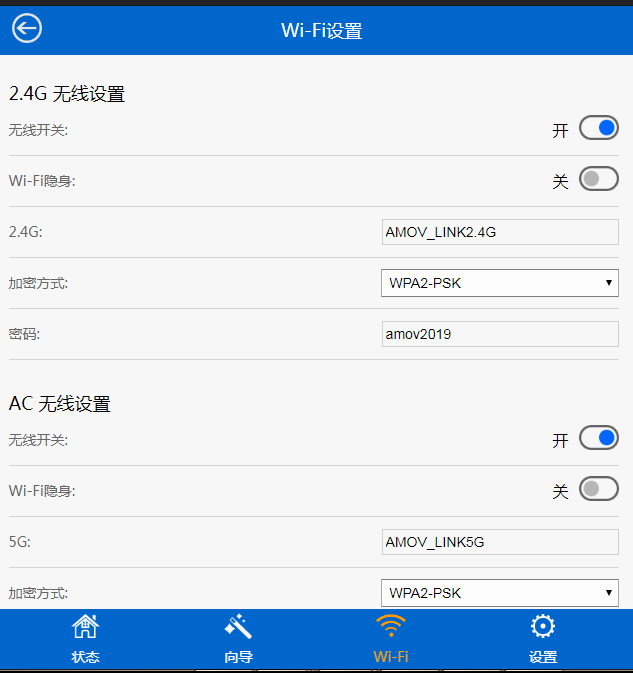The image size is (633, 673).
Task: Open the AC 5G encryption WPA2-PSK dropdown
Action: 500,593
